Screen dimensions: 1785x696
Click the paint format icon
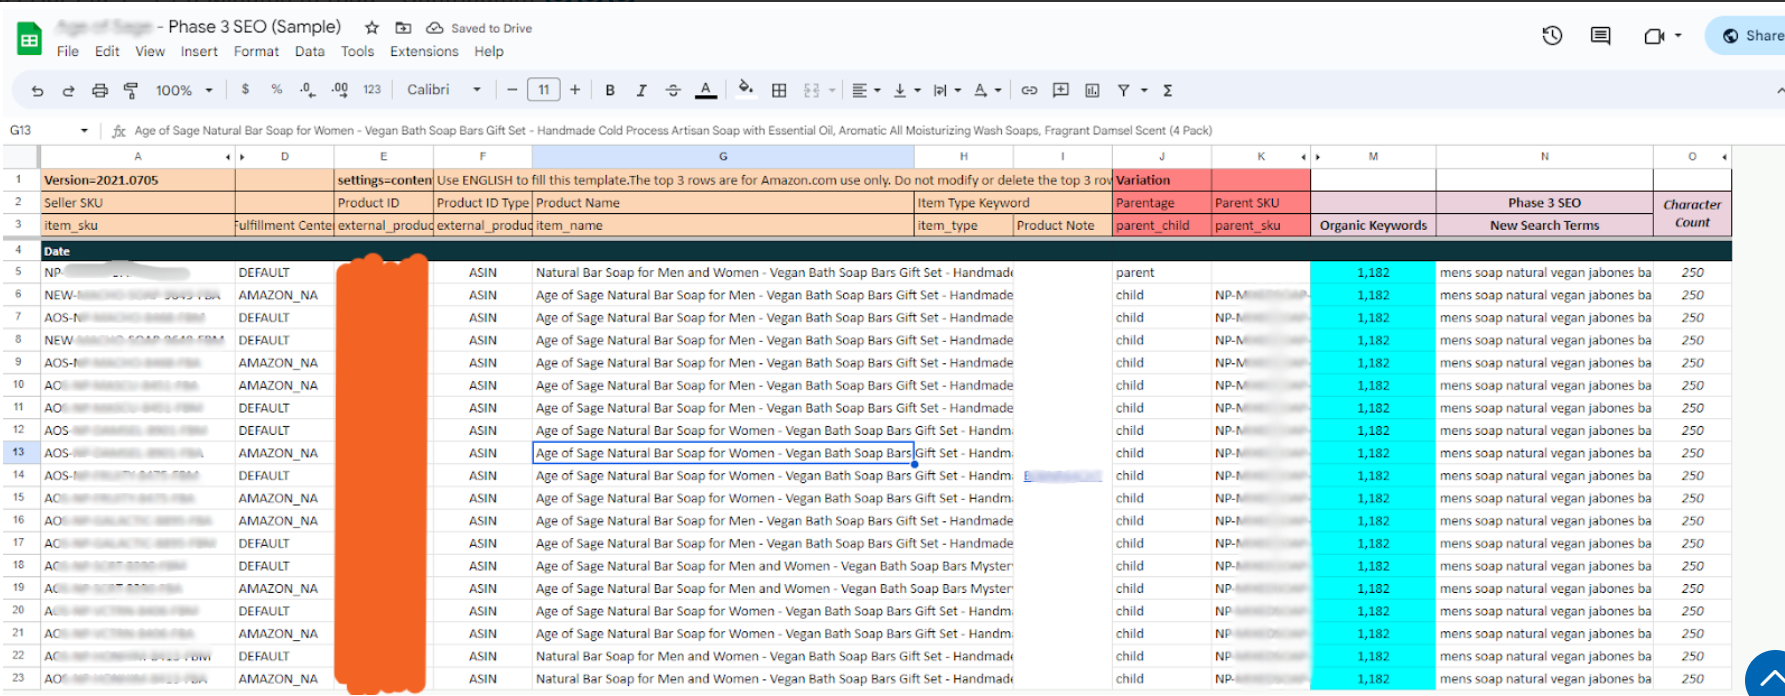pyautogui.click(x=131, y=90)
